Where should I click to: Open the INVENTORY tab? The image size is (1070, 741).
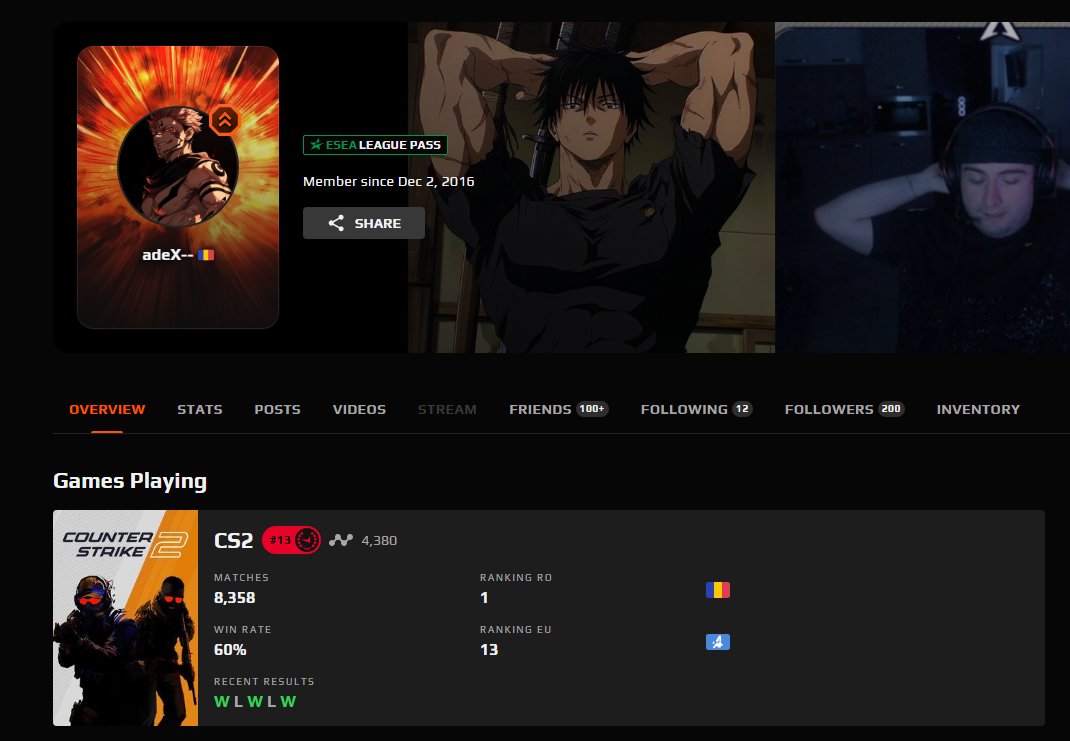tap(978, 409)
